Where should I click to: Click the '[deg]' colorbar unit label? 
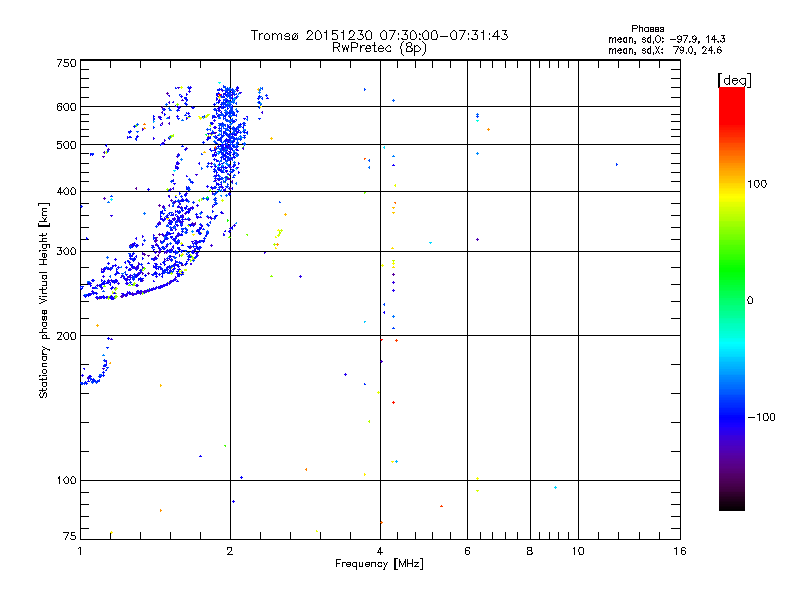(x=734, y=80)
